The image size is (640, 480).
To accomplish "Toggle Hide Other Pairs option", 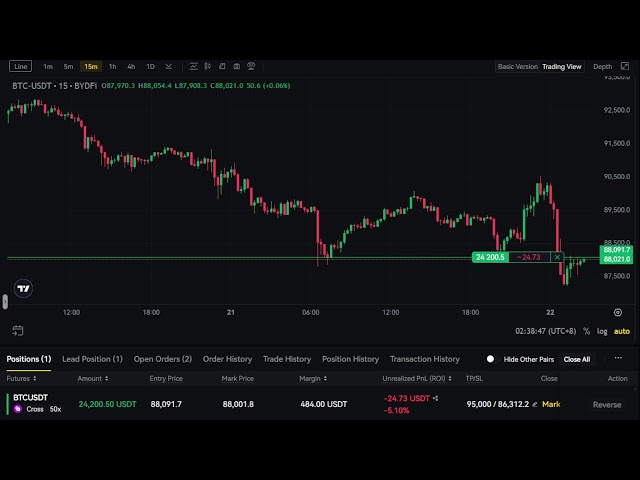I will pyautogui.click(x=490, y=359).
